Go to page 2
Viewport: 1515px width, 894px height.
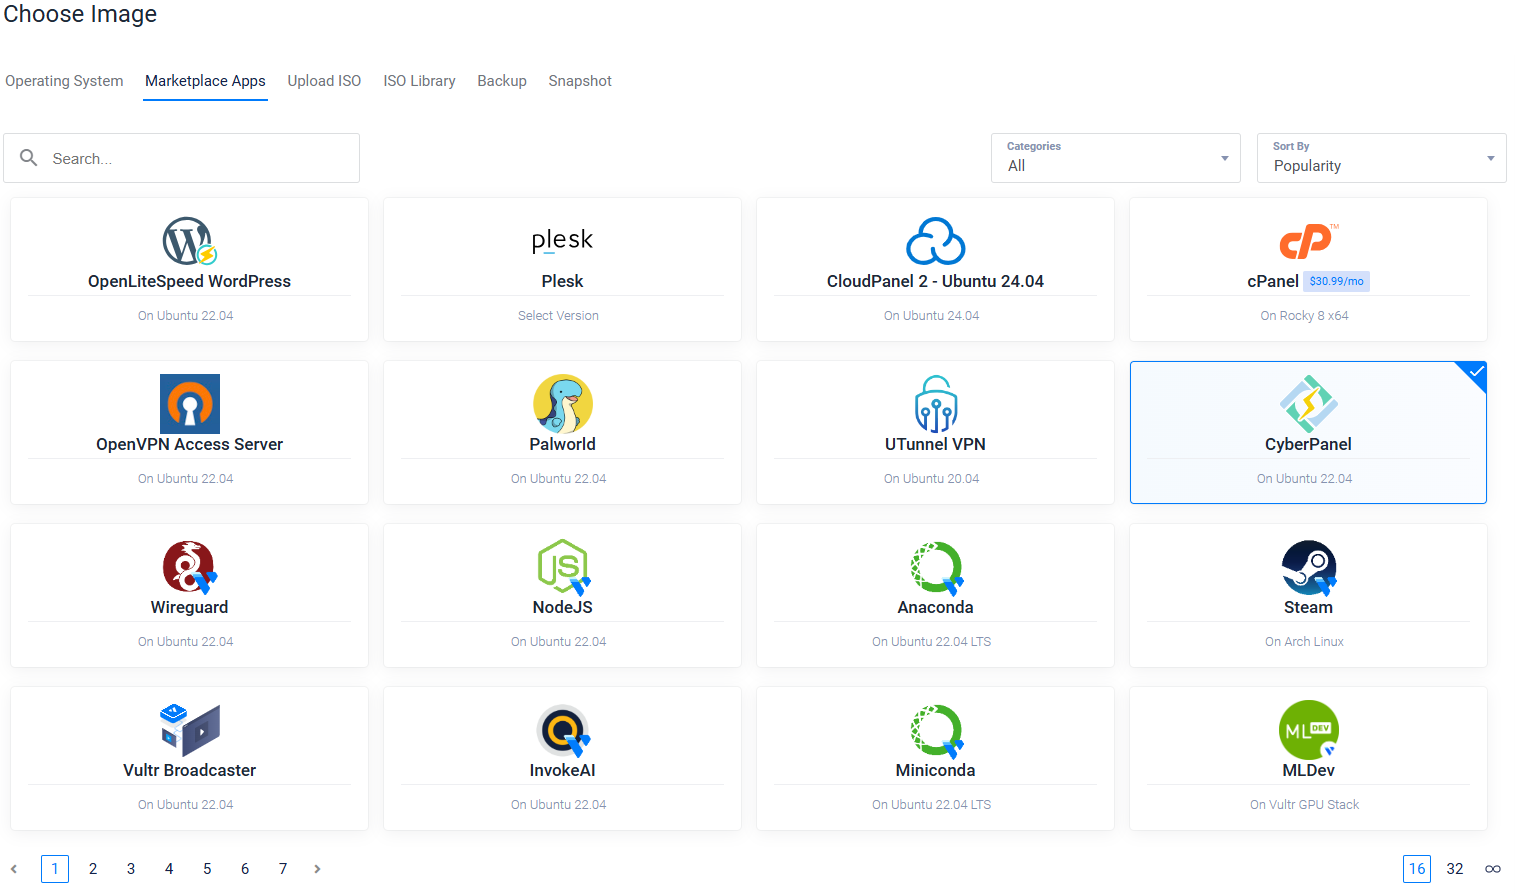(x=93, y=869)
